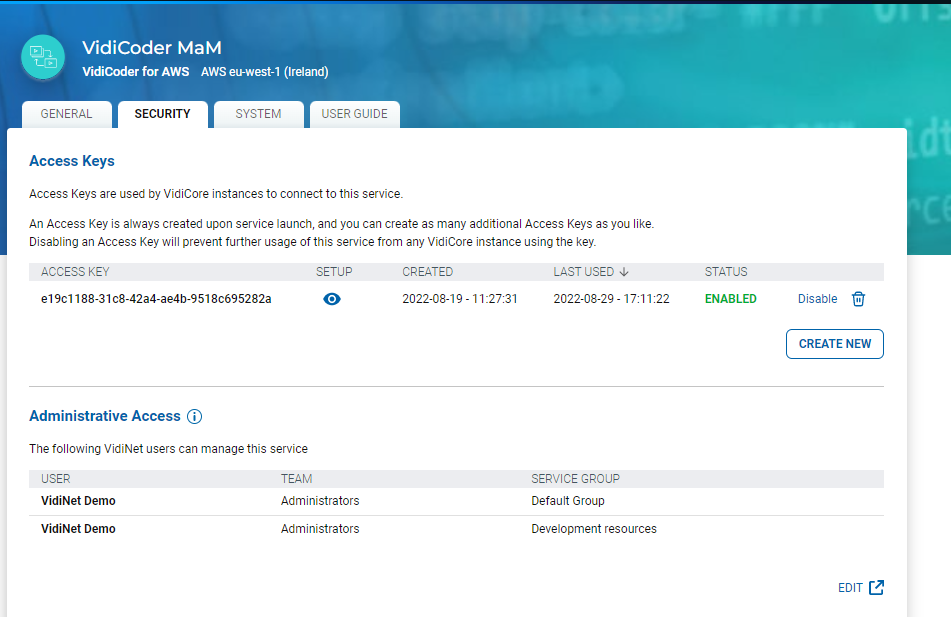The image size is (951, 617).
Task: Open the SYSTEM tab
Action: (258, 114)
